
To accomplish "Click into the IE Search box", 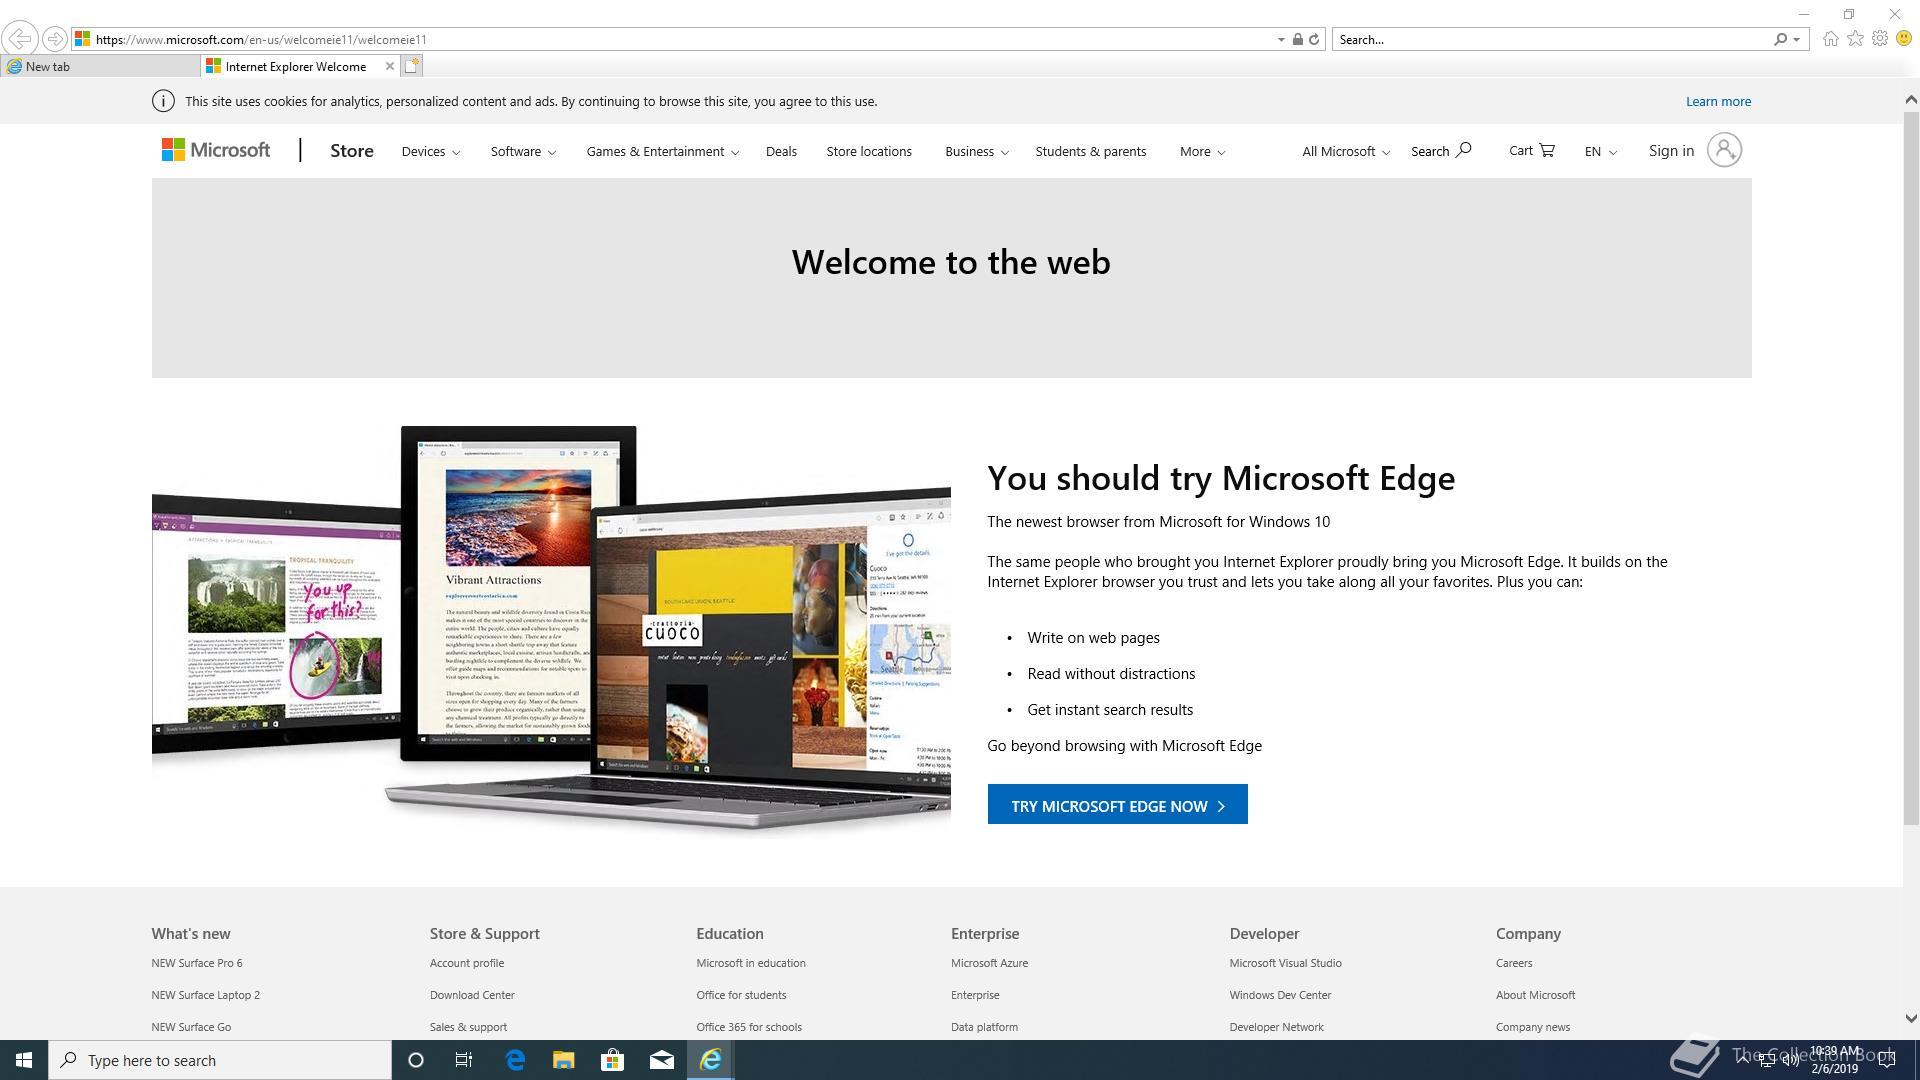I will pyautogui.click(x=1550, y=40).
